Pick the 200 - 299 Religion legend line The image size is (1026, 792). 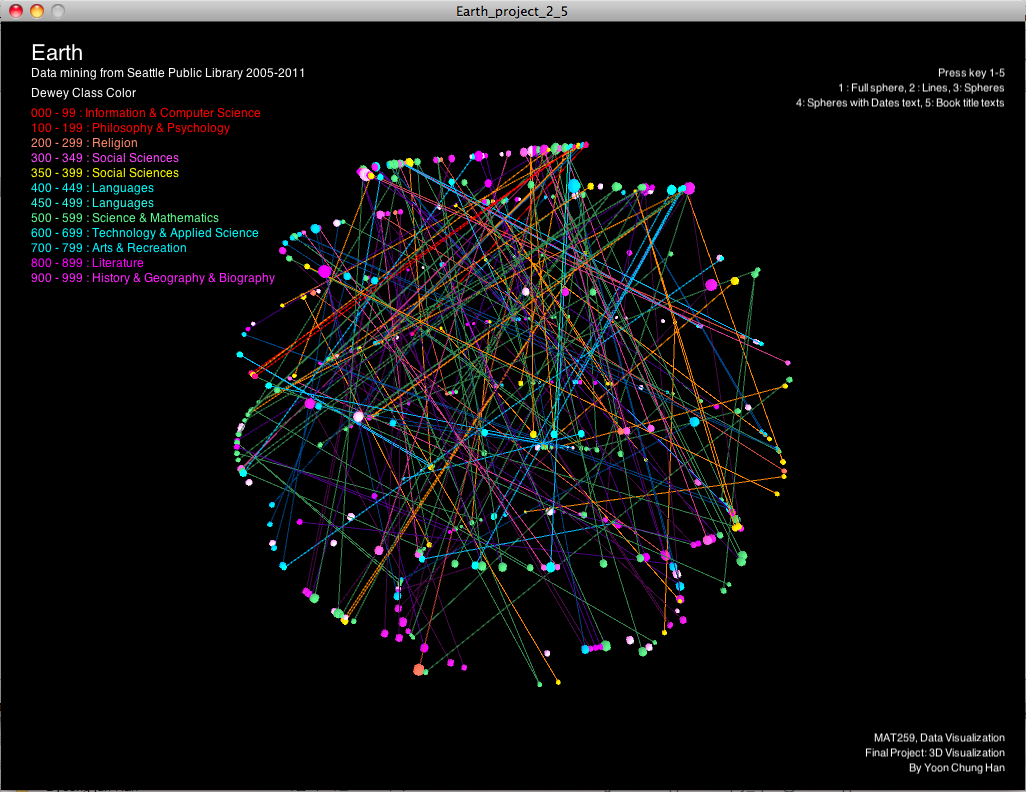click(x=84, y=143)
